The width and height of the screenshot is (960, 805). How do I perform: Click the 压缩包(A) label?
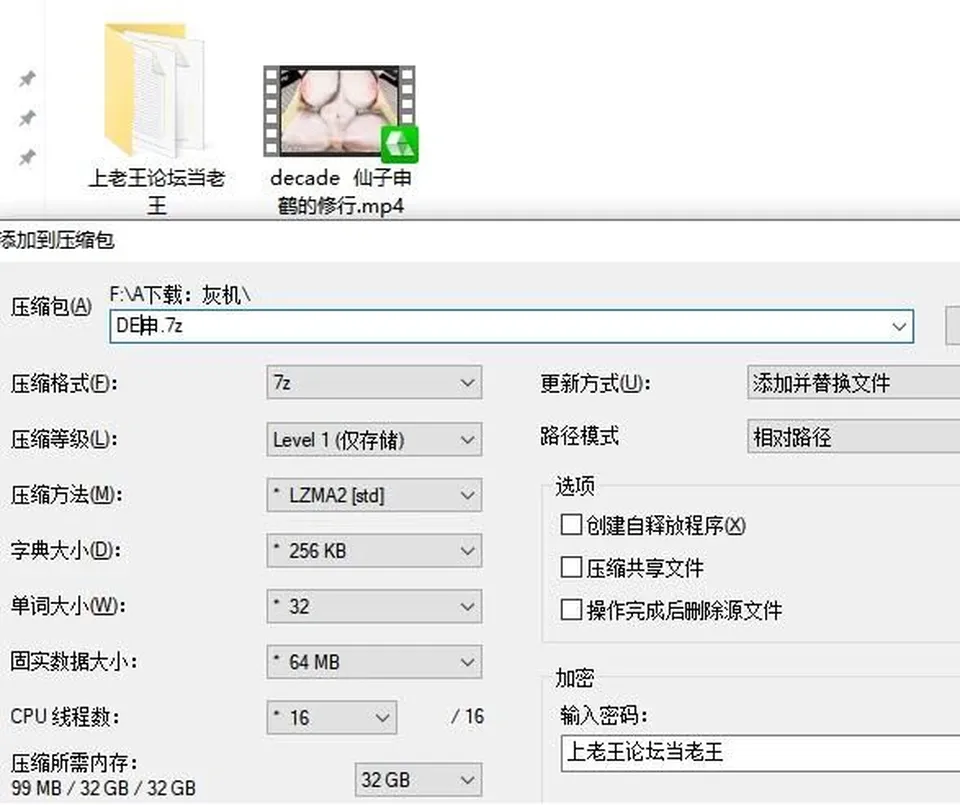coord(51,307)
